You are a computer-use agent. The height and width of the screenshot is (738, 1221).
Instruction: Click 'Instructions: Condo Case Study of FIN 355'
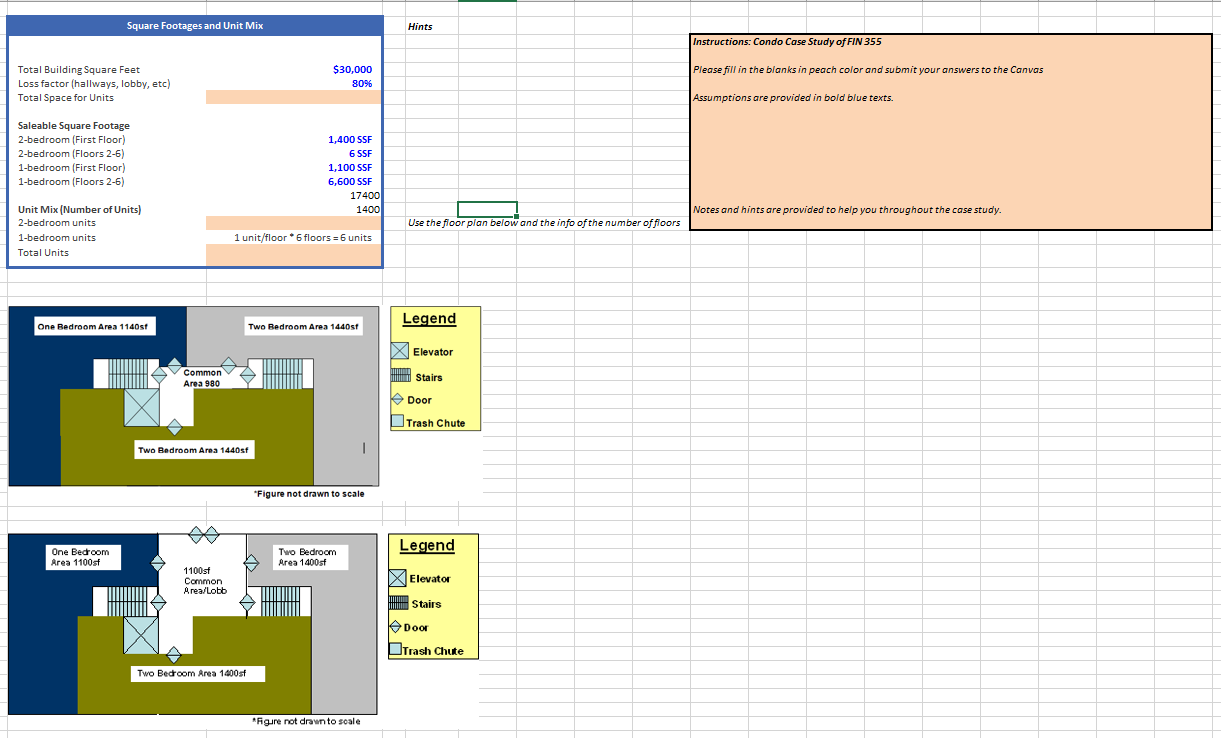[x=788, y=41]
